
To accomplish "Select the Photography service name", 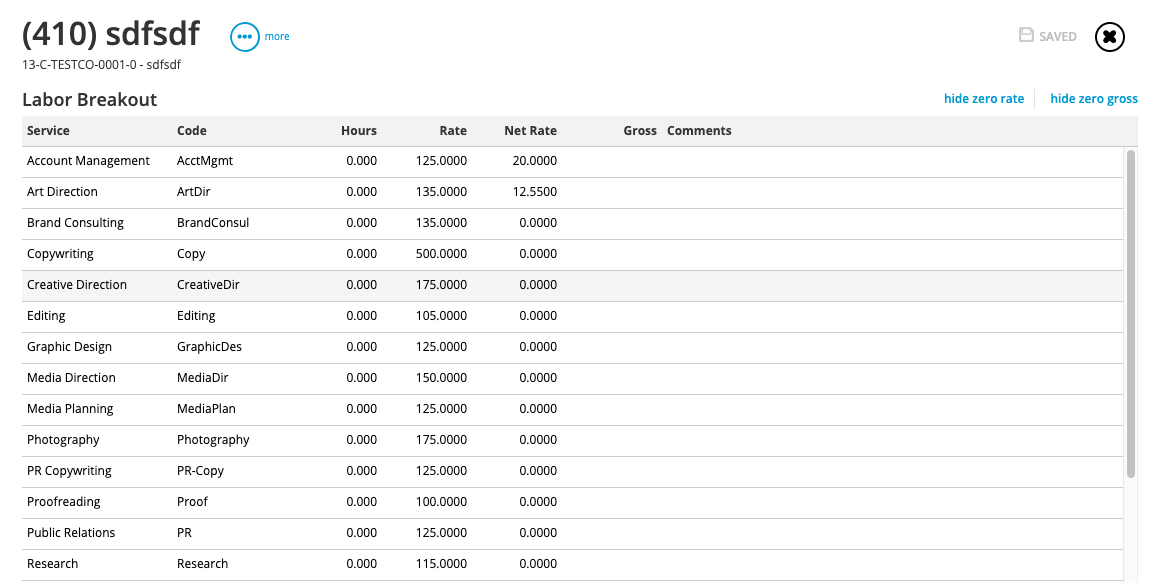I will pyautogui.click(x=63, y=439).
